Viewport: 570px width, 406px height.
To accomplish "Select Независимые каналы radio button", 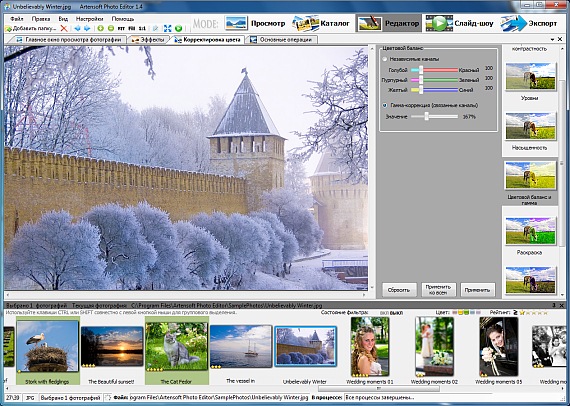I will coord(385,59).
